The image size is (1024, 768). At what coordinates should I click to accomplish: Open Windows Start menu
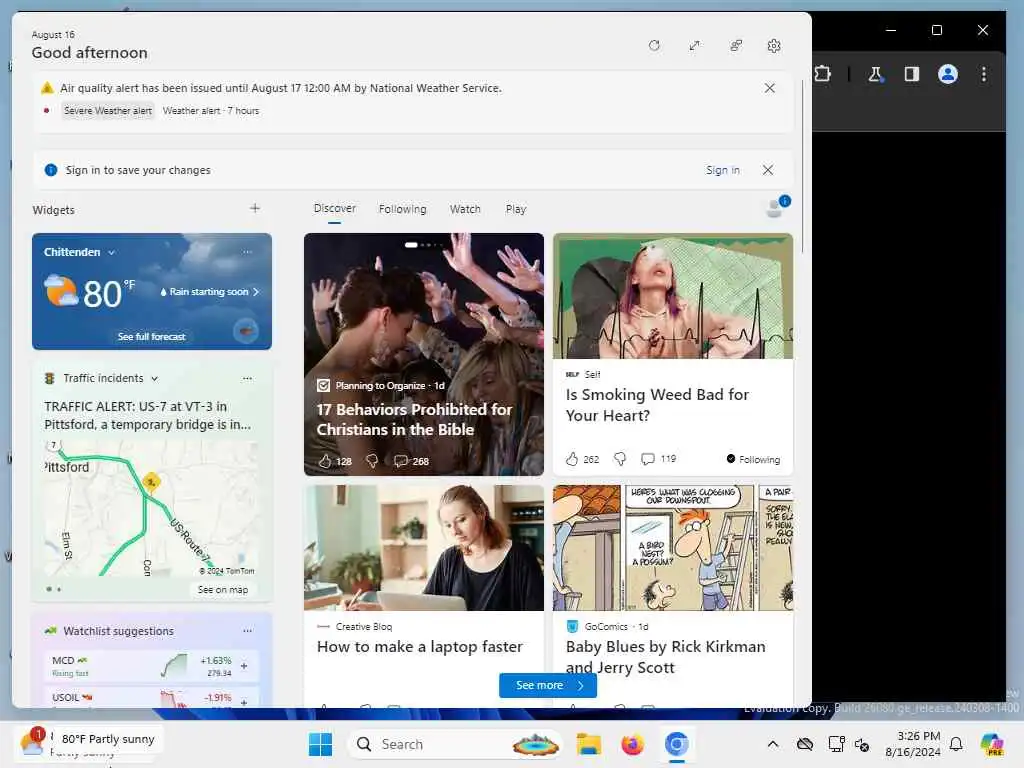320,744
